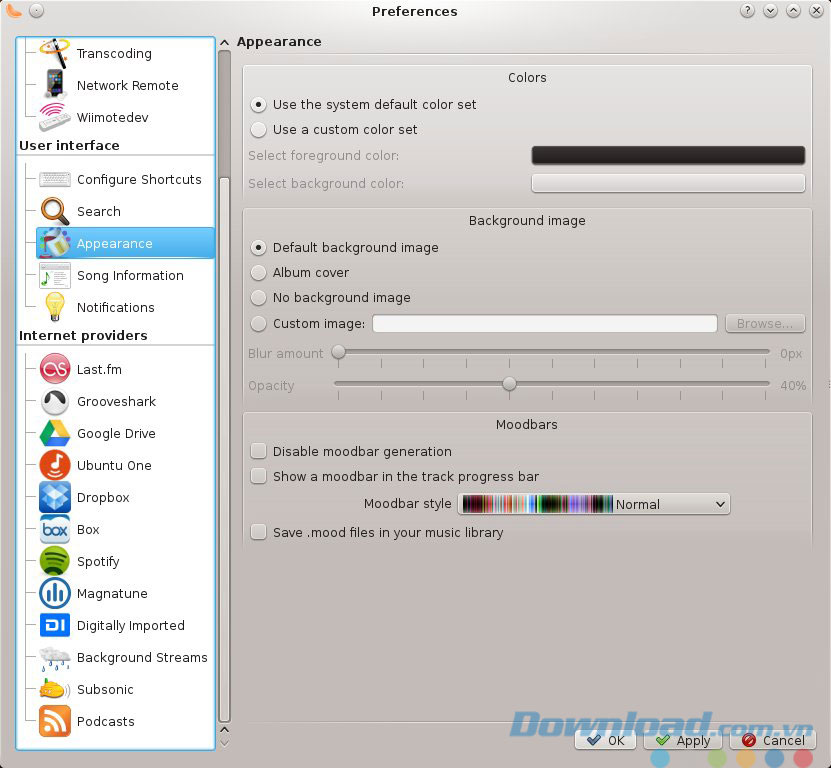Click the Cancel button

click(x=772, y=741)
